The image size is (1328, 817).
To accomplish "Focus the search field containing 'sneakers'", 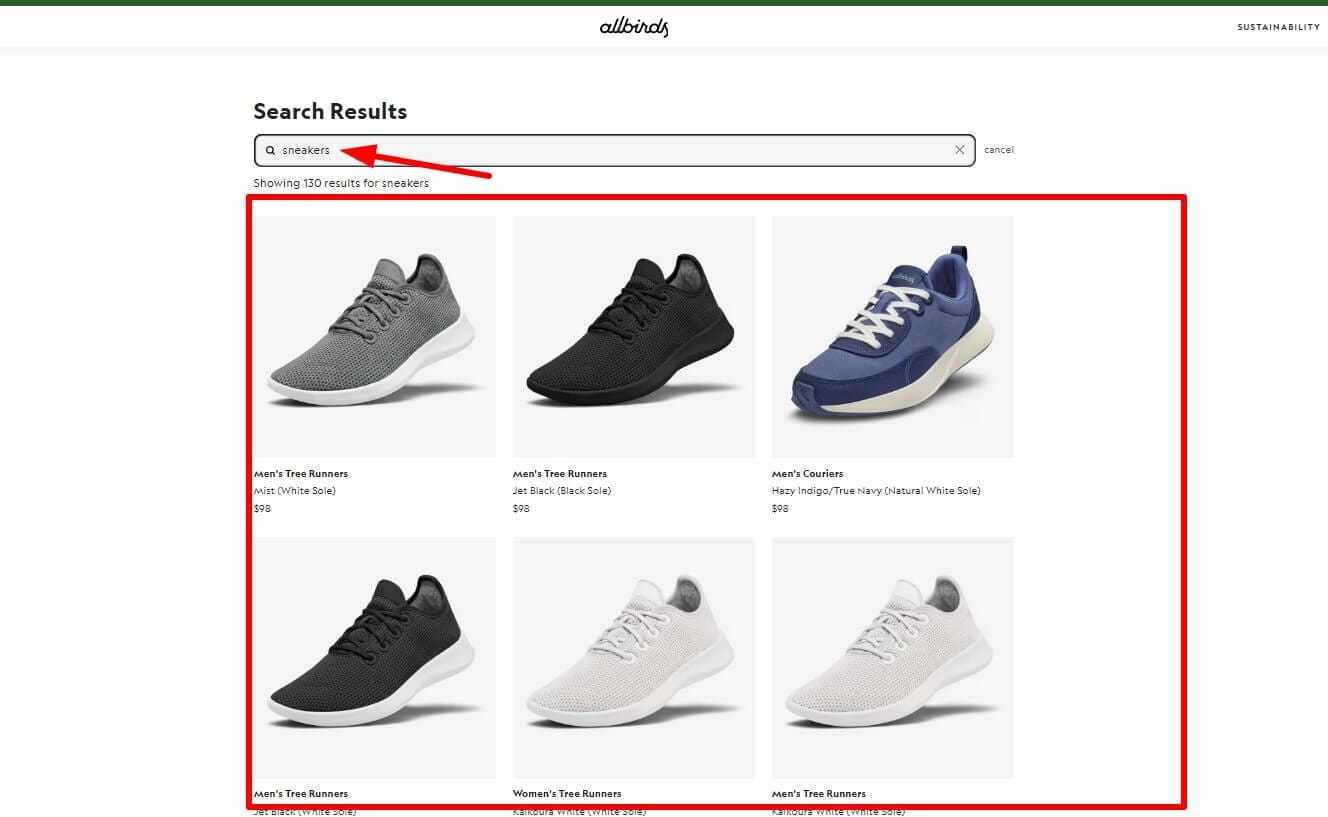I will (600, 150).
